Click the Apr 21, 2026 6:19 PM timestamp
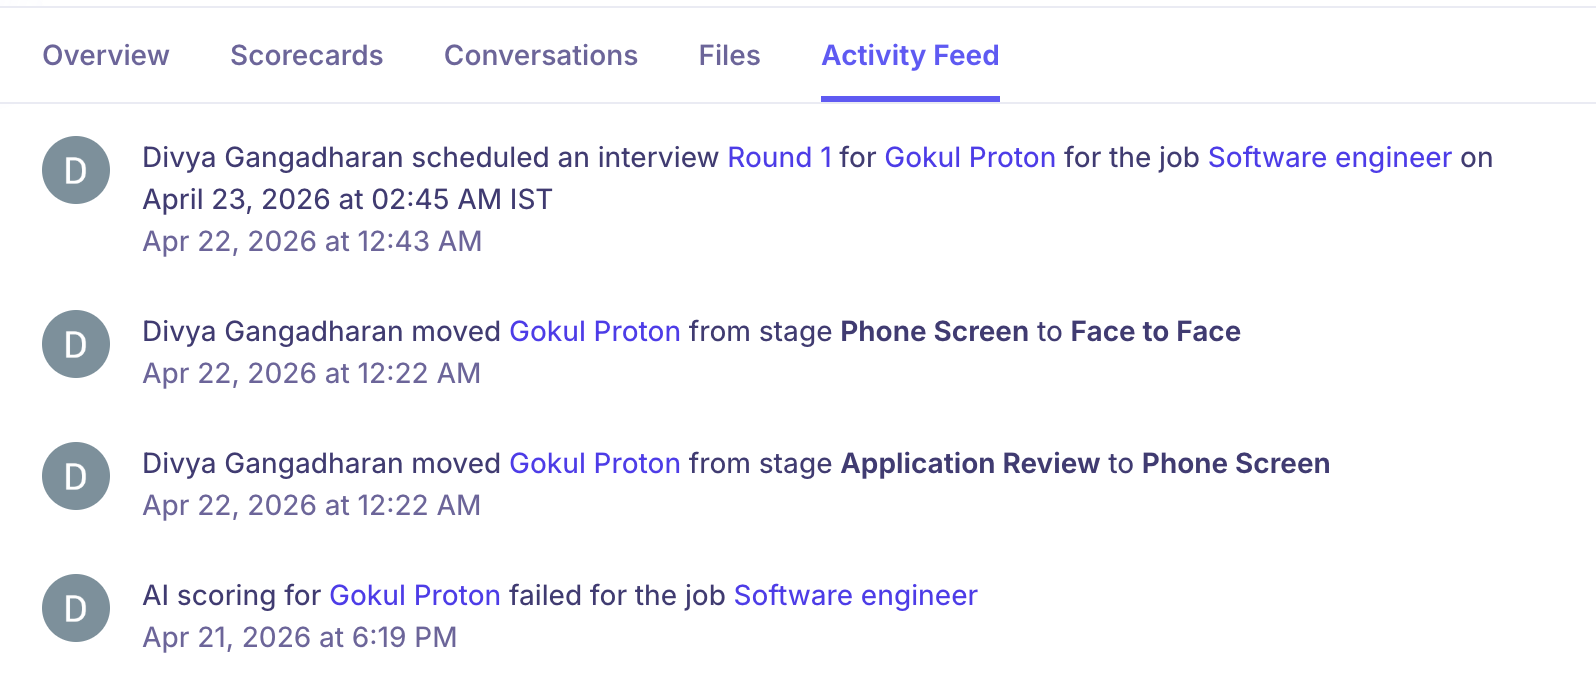This screenshot has height=696, width=1596. point(299,638)
